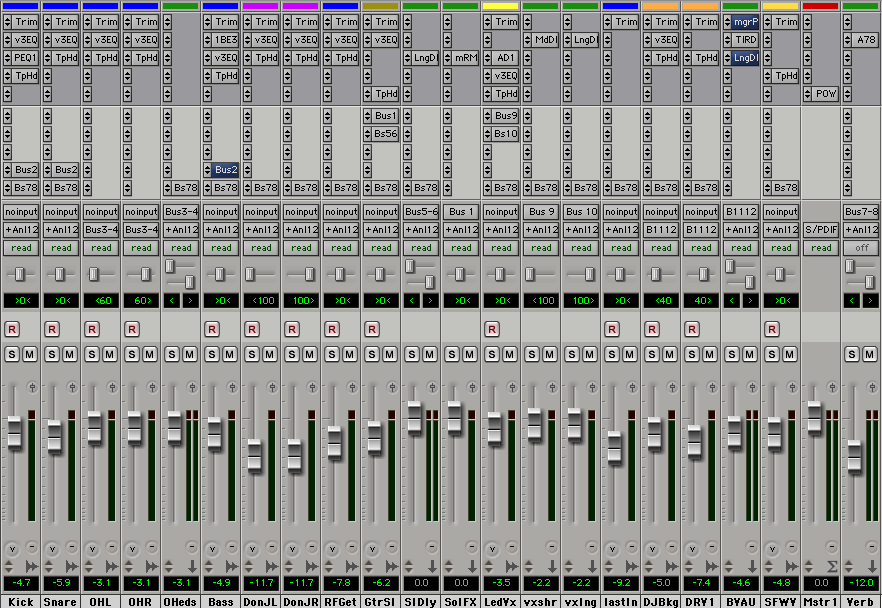This screenshot has width=882, height=608.
Task: Click the lastIn track type icon
Action: pyautogui.click(x=632, y=566)
